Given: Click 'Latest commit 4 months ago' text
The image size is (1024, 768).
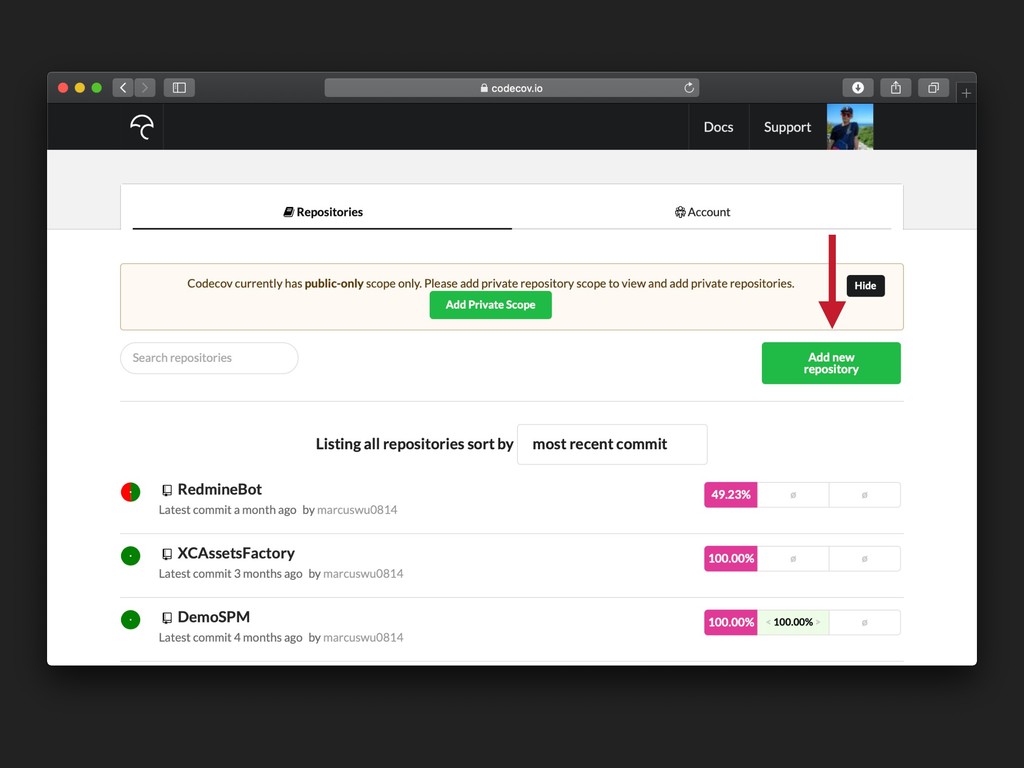Looking at the screenshot, I should pos(231,637).
